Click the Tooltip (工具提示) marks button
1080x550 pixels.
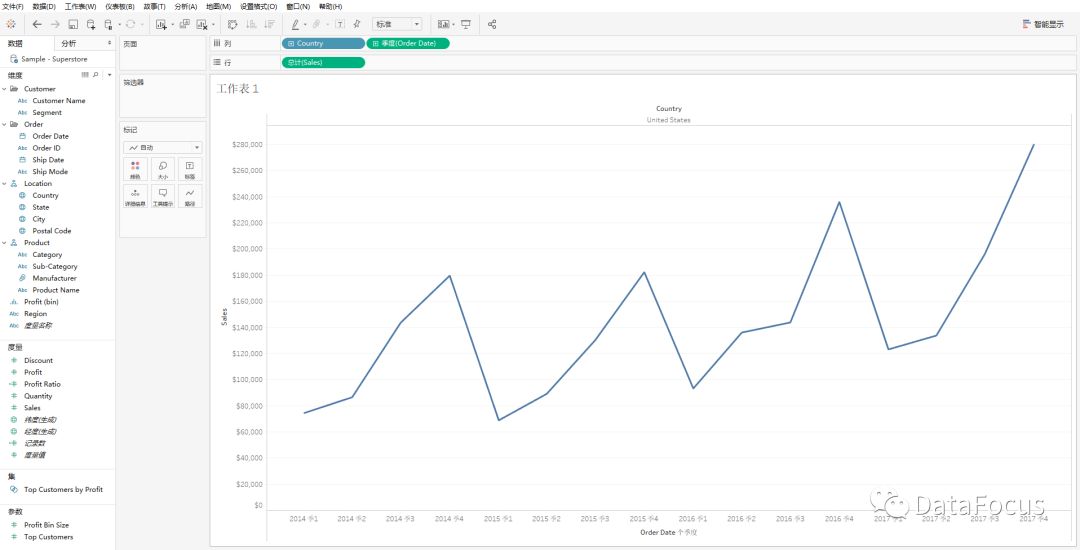point(162,196)
